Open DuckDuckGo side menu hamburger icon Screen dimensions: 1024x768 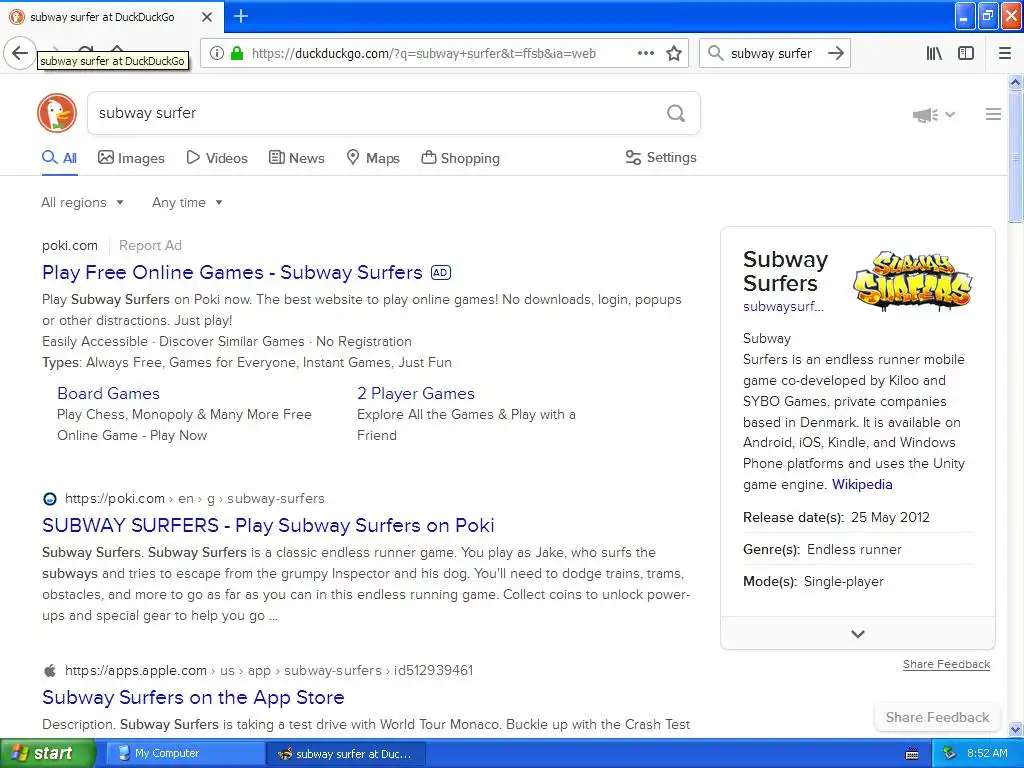[993, 114]
